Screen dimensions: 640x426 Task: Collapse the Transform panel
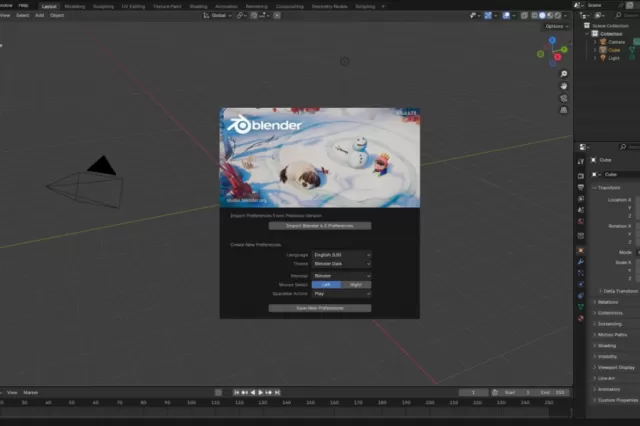tap(609, 188)
